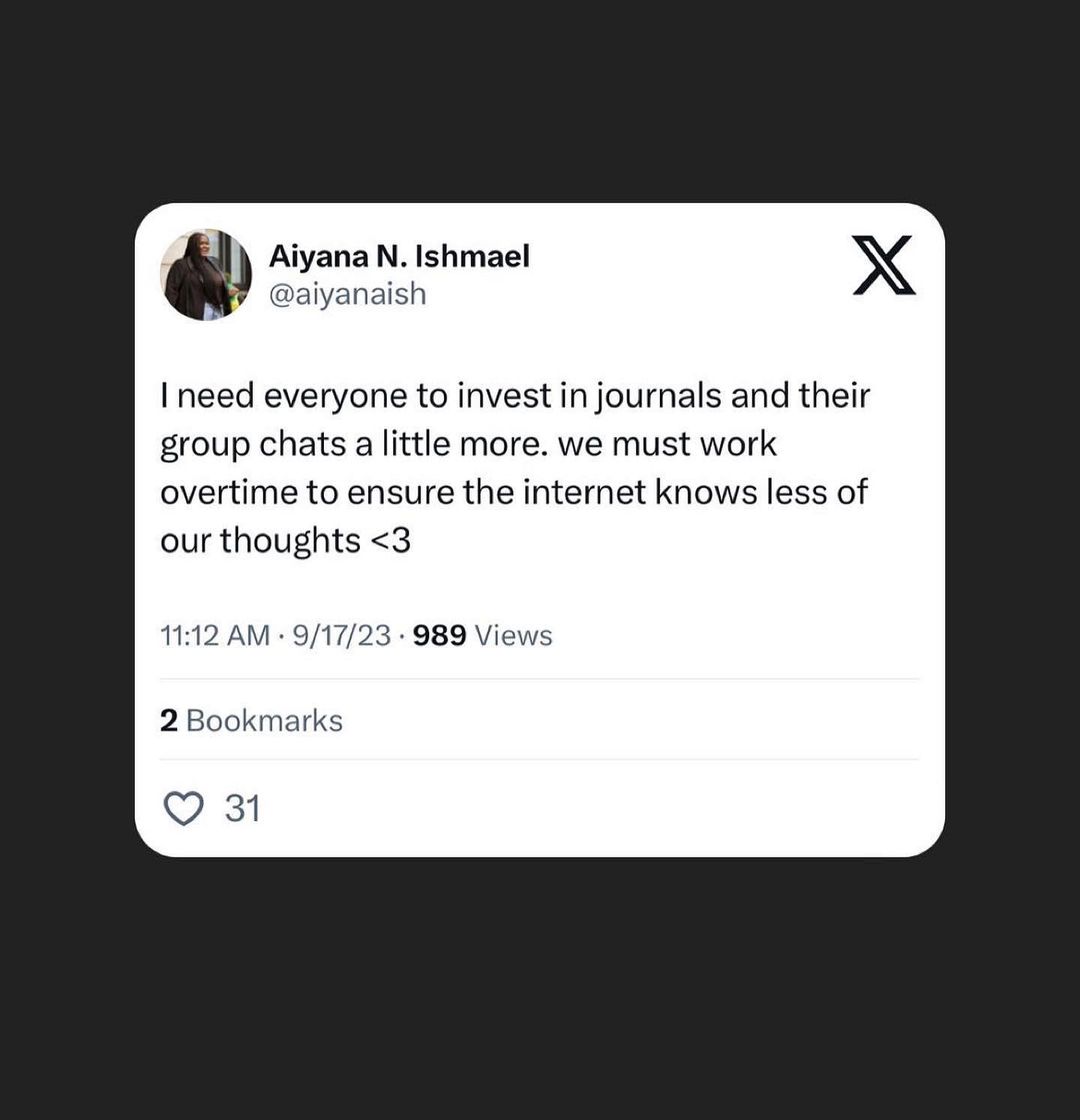Click the 31 likes count

click(x=243, y=808)
